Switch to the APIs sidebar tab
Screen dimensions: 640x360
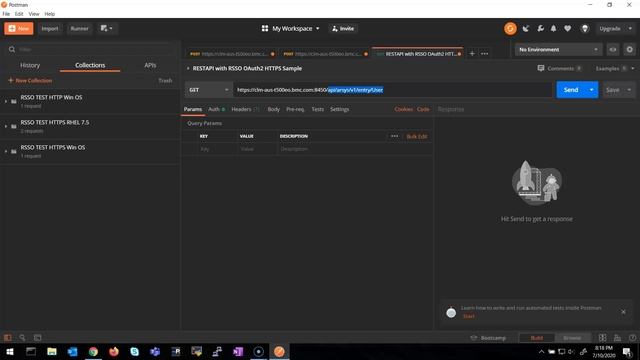pos(150,65)
